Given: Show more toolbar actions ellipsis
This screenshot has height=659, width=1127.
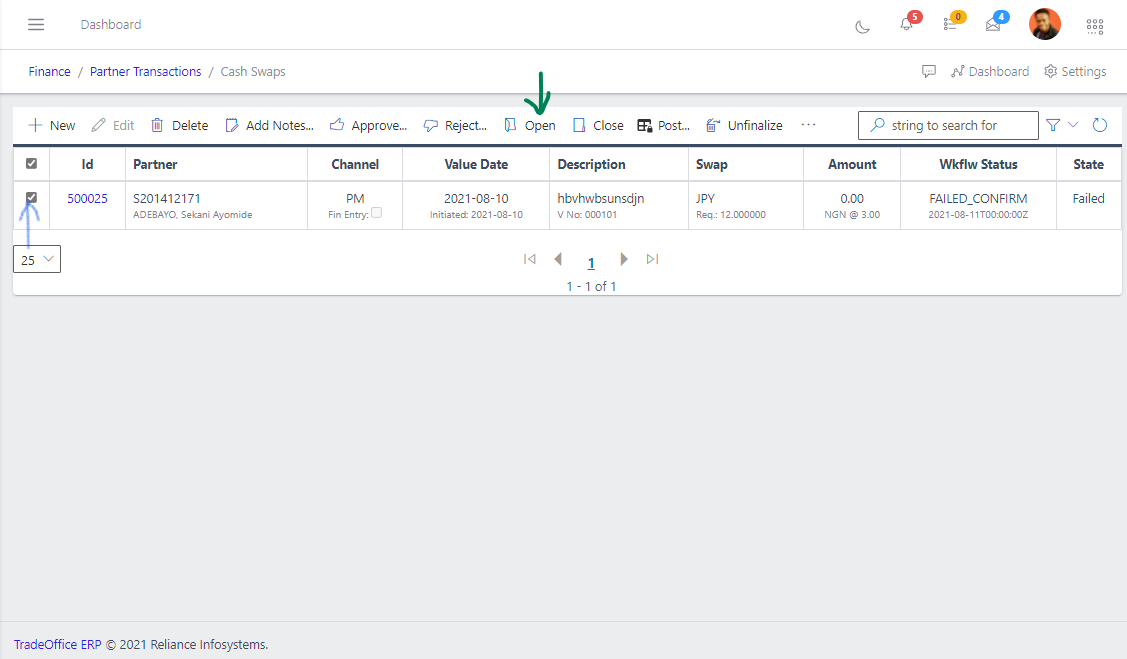Looking at the screenshot, I should click(808, 125).
